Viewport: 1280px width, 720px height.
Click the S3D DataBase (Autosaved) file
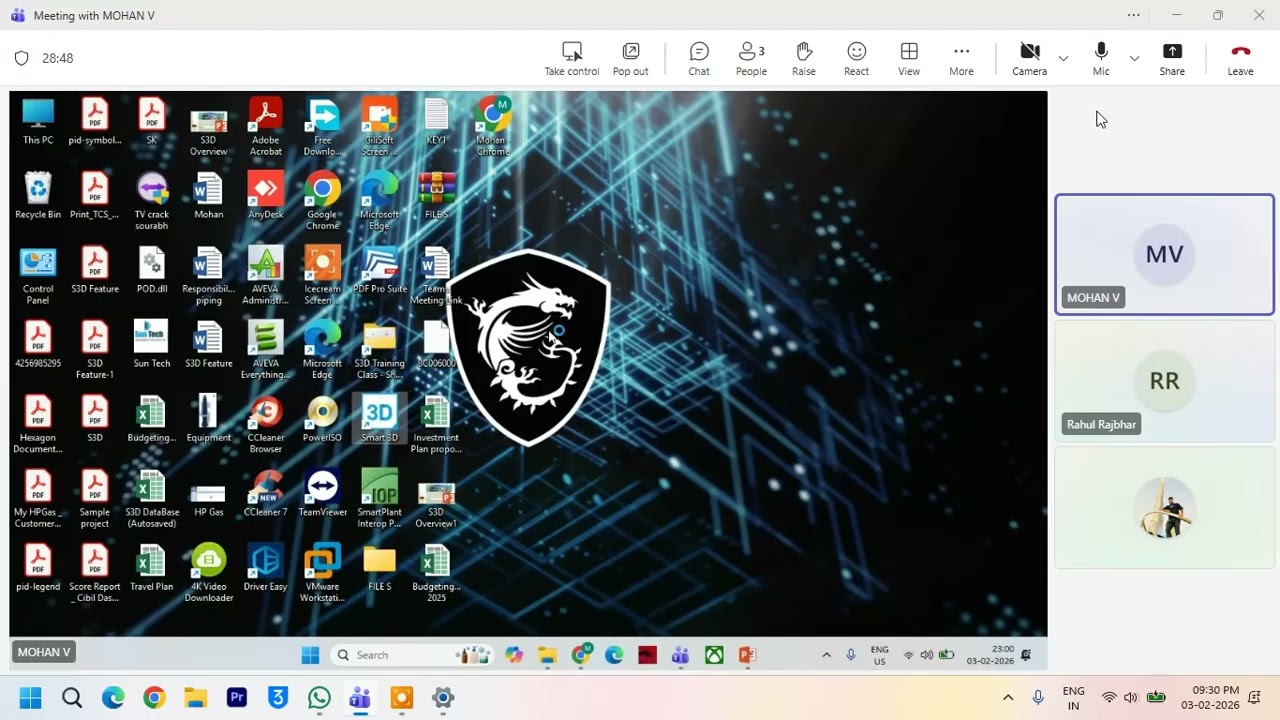point(152,499)
